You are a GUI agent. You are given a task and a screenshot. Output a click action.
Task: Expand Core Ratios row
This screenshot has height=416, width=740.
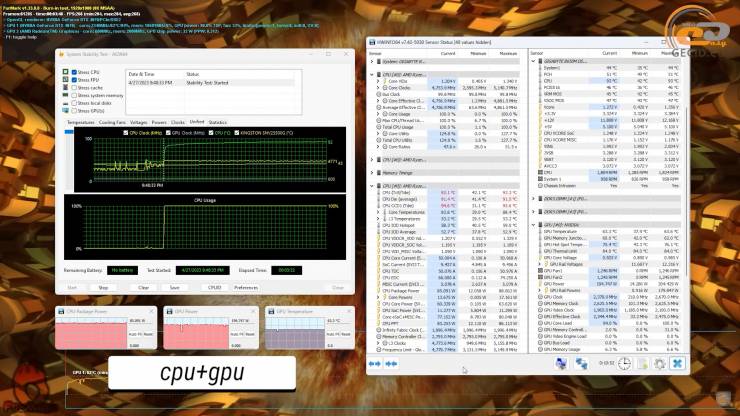(x=378, y=147)
